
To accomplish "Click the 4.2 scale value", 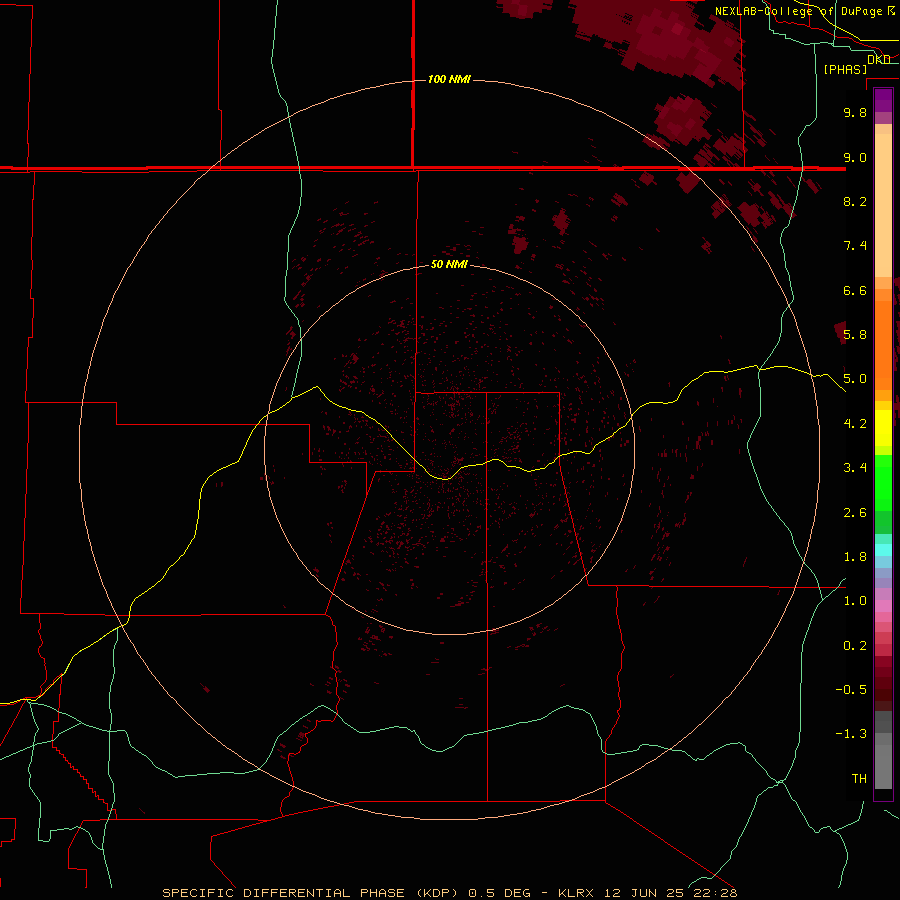I will pyautogui.click(x=855, y=424).
